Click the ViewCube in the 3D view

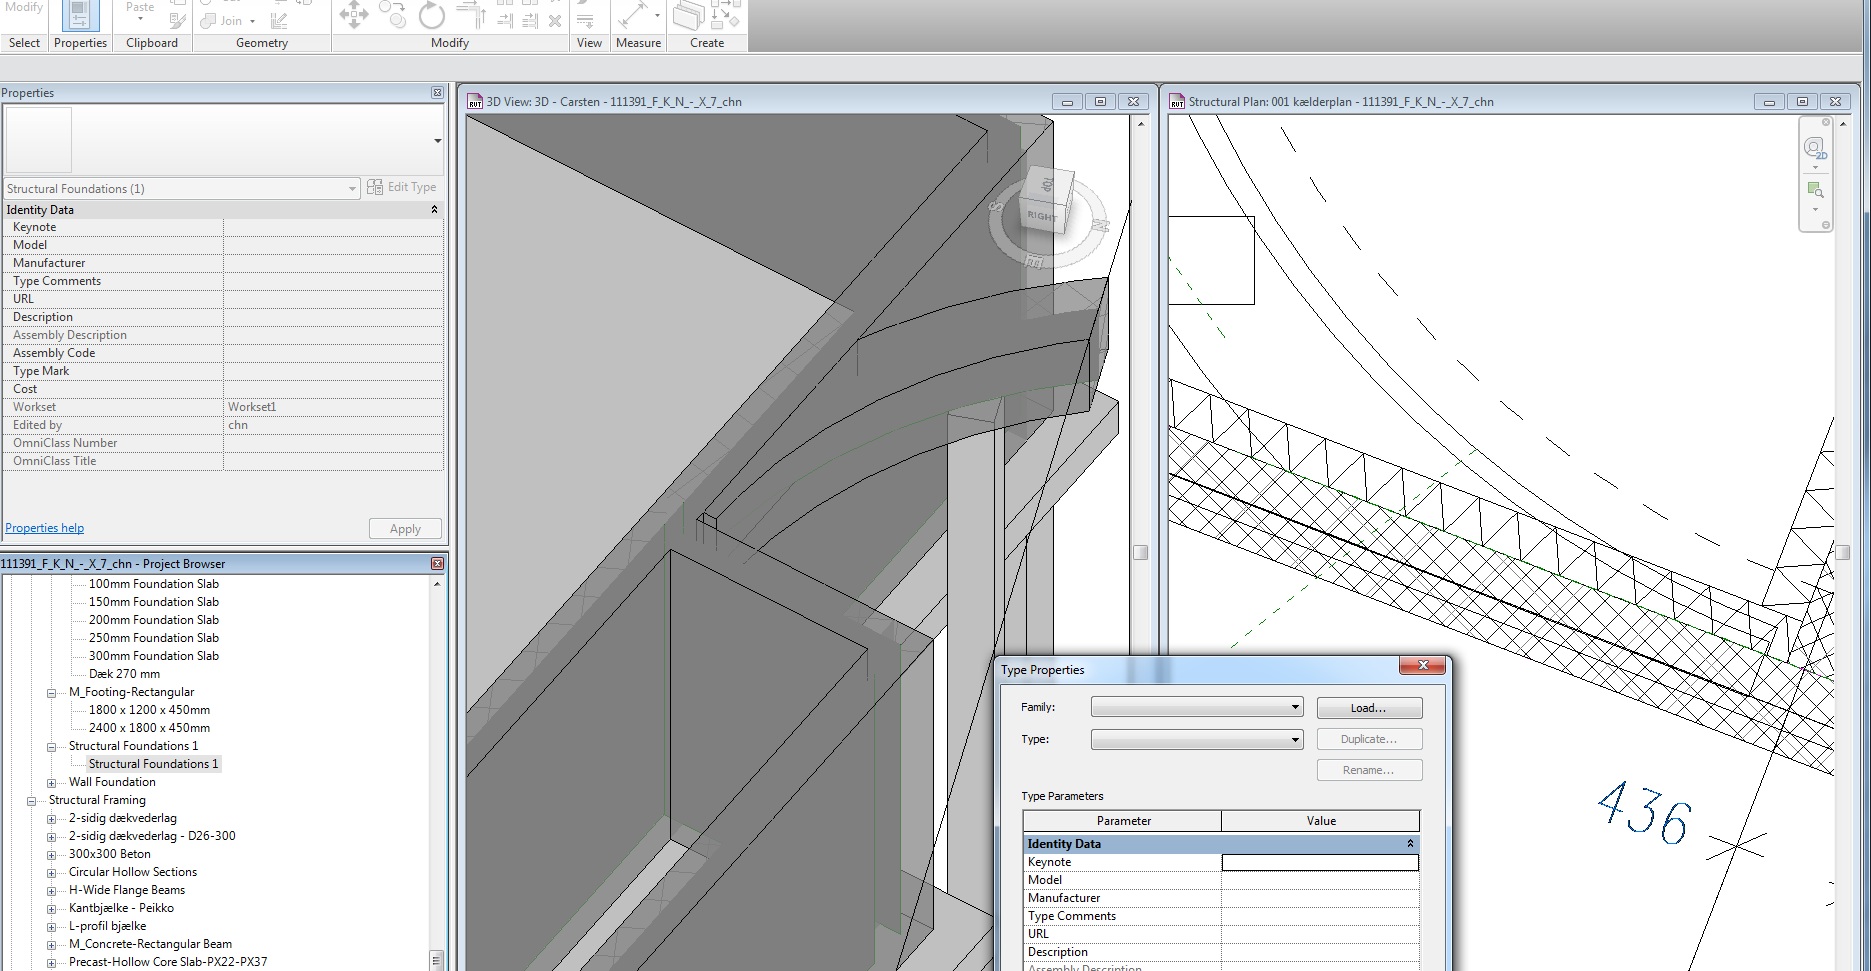point(1044,209)
